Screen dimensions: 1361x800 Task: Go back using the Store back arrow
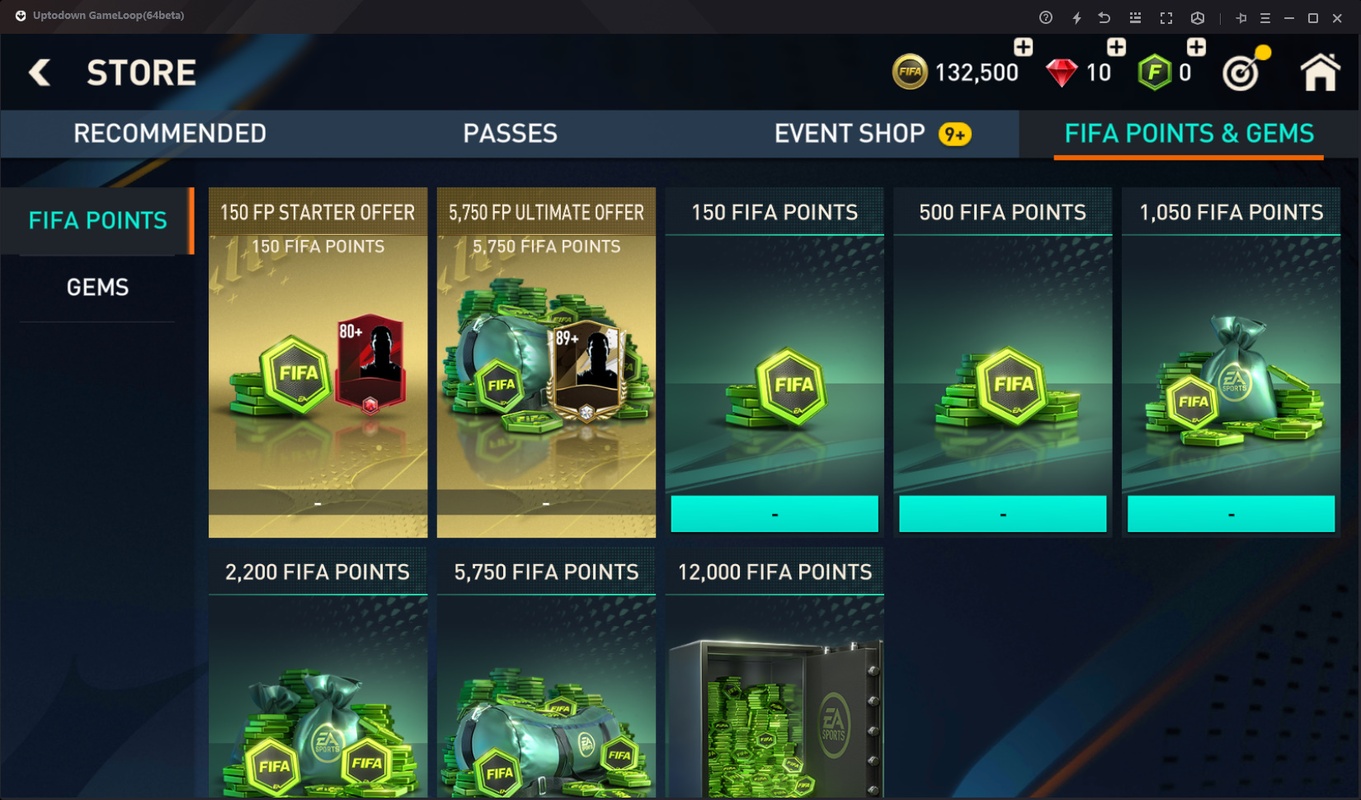click(x=39, y=72)
